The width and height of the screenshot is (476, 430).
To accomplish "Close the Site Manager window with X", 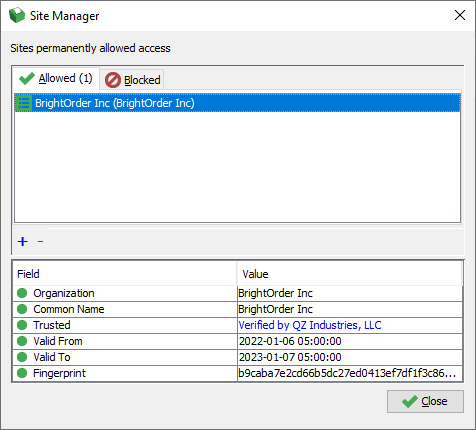I will (460, 15).
